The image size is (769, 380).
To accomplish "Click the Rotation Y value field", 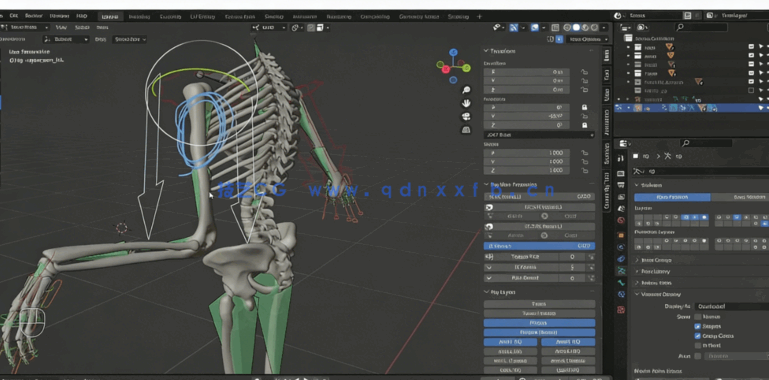I will [x=526, y=116].
